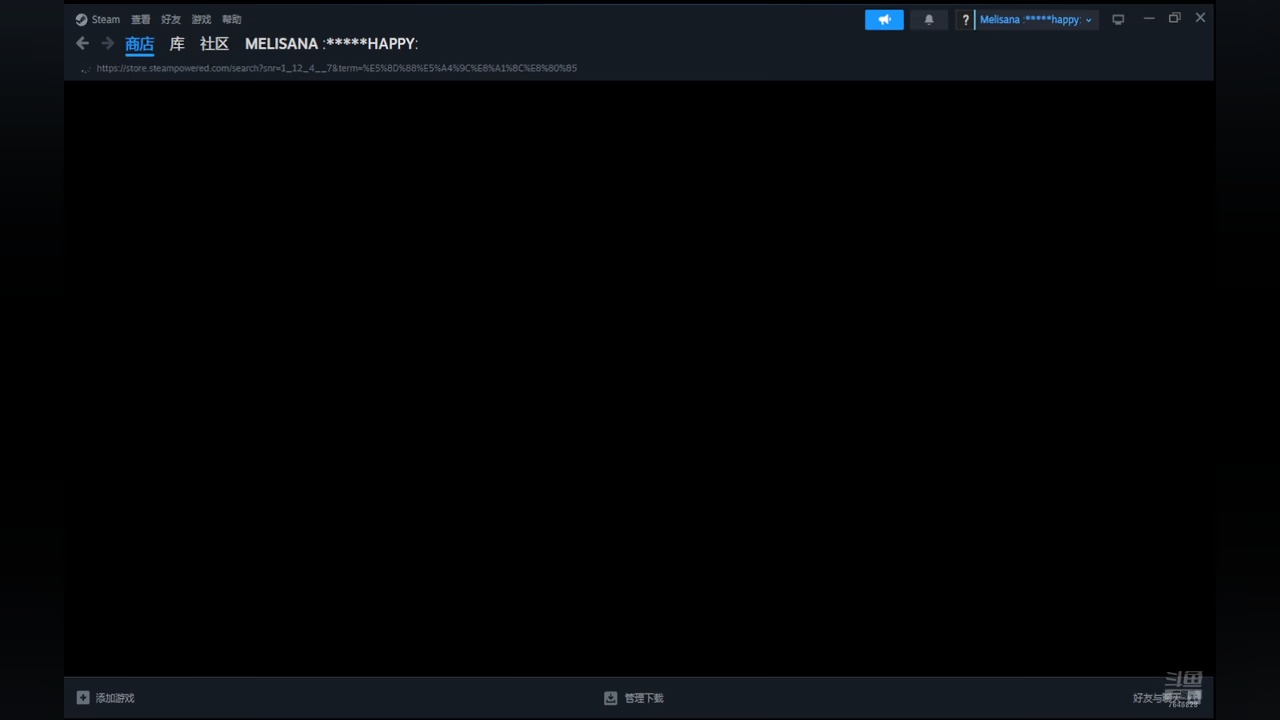Click the download icon beside 管理下载
Screen dimensions: 1280x720
click(611, 698)
